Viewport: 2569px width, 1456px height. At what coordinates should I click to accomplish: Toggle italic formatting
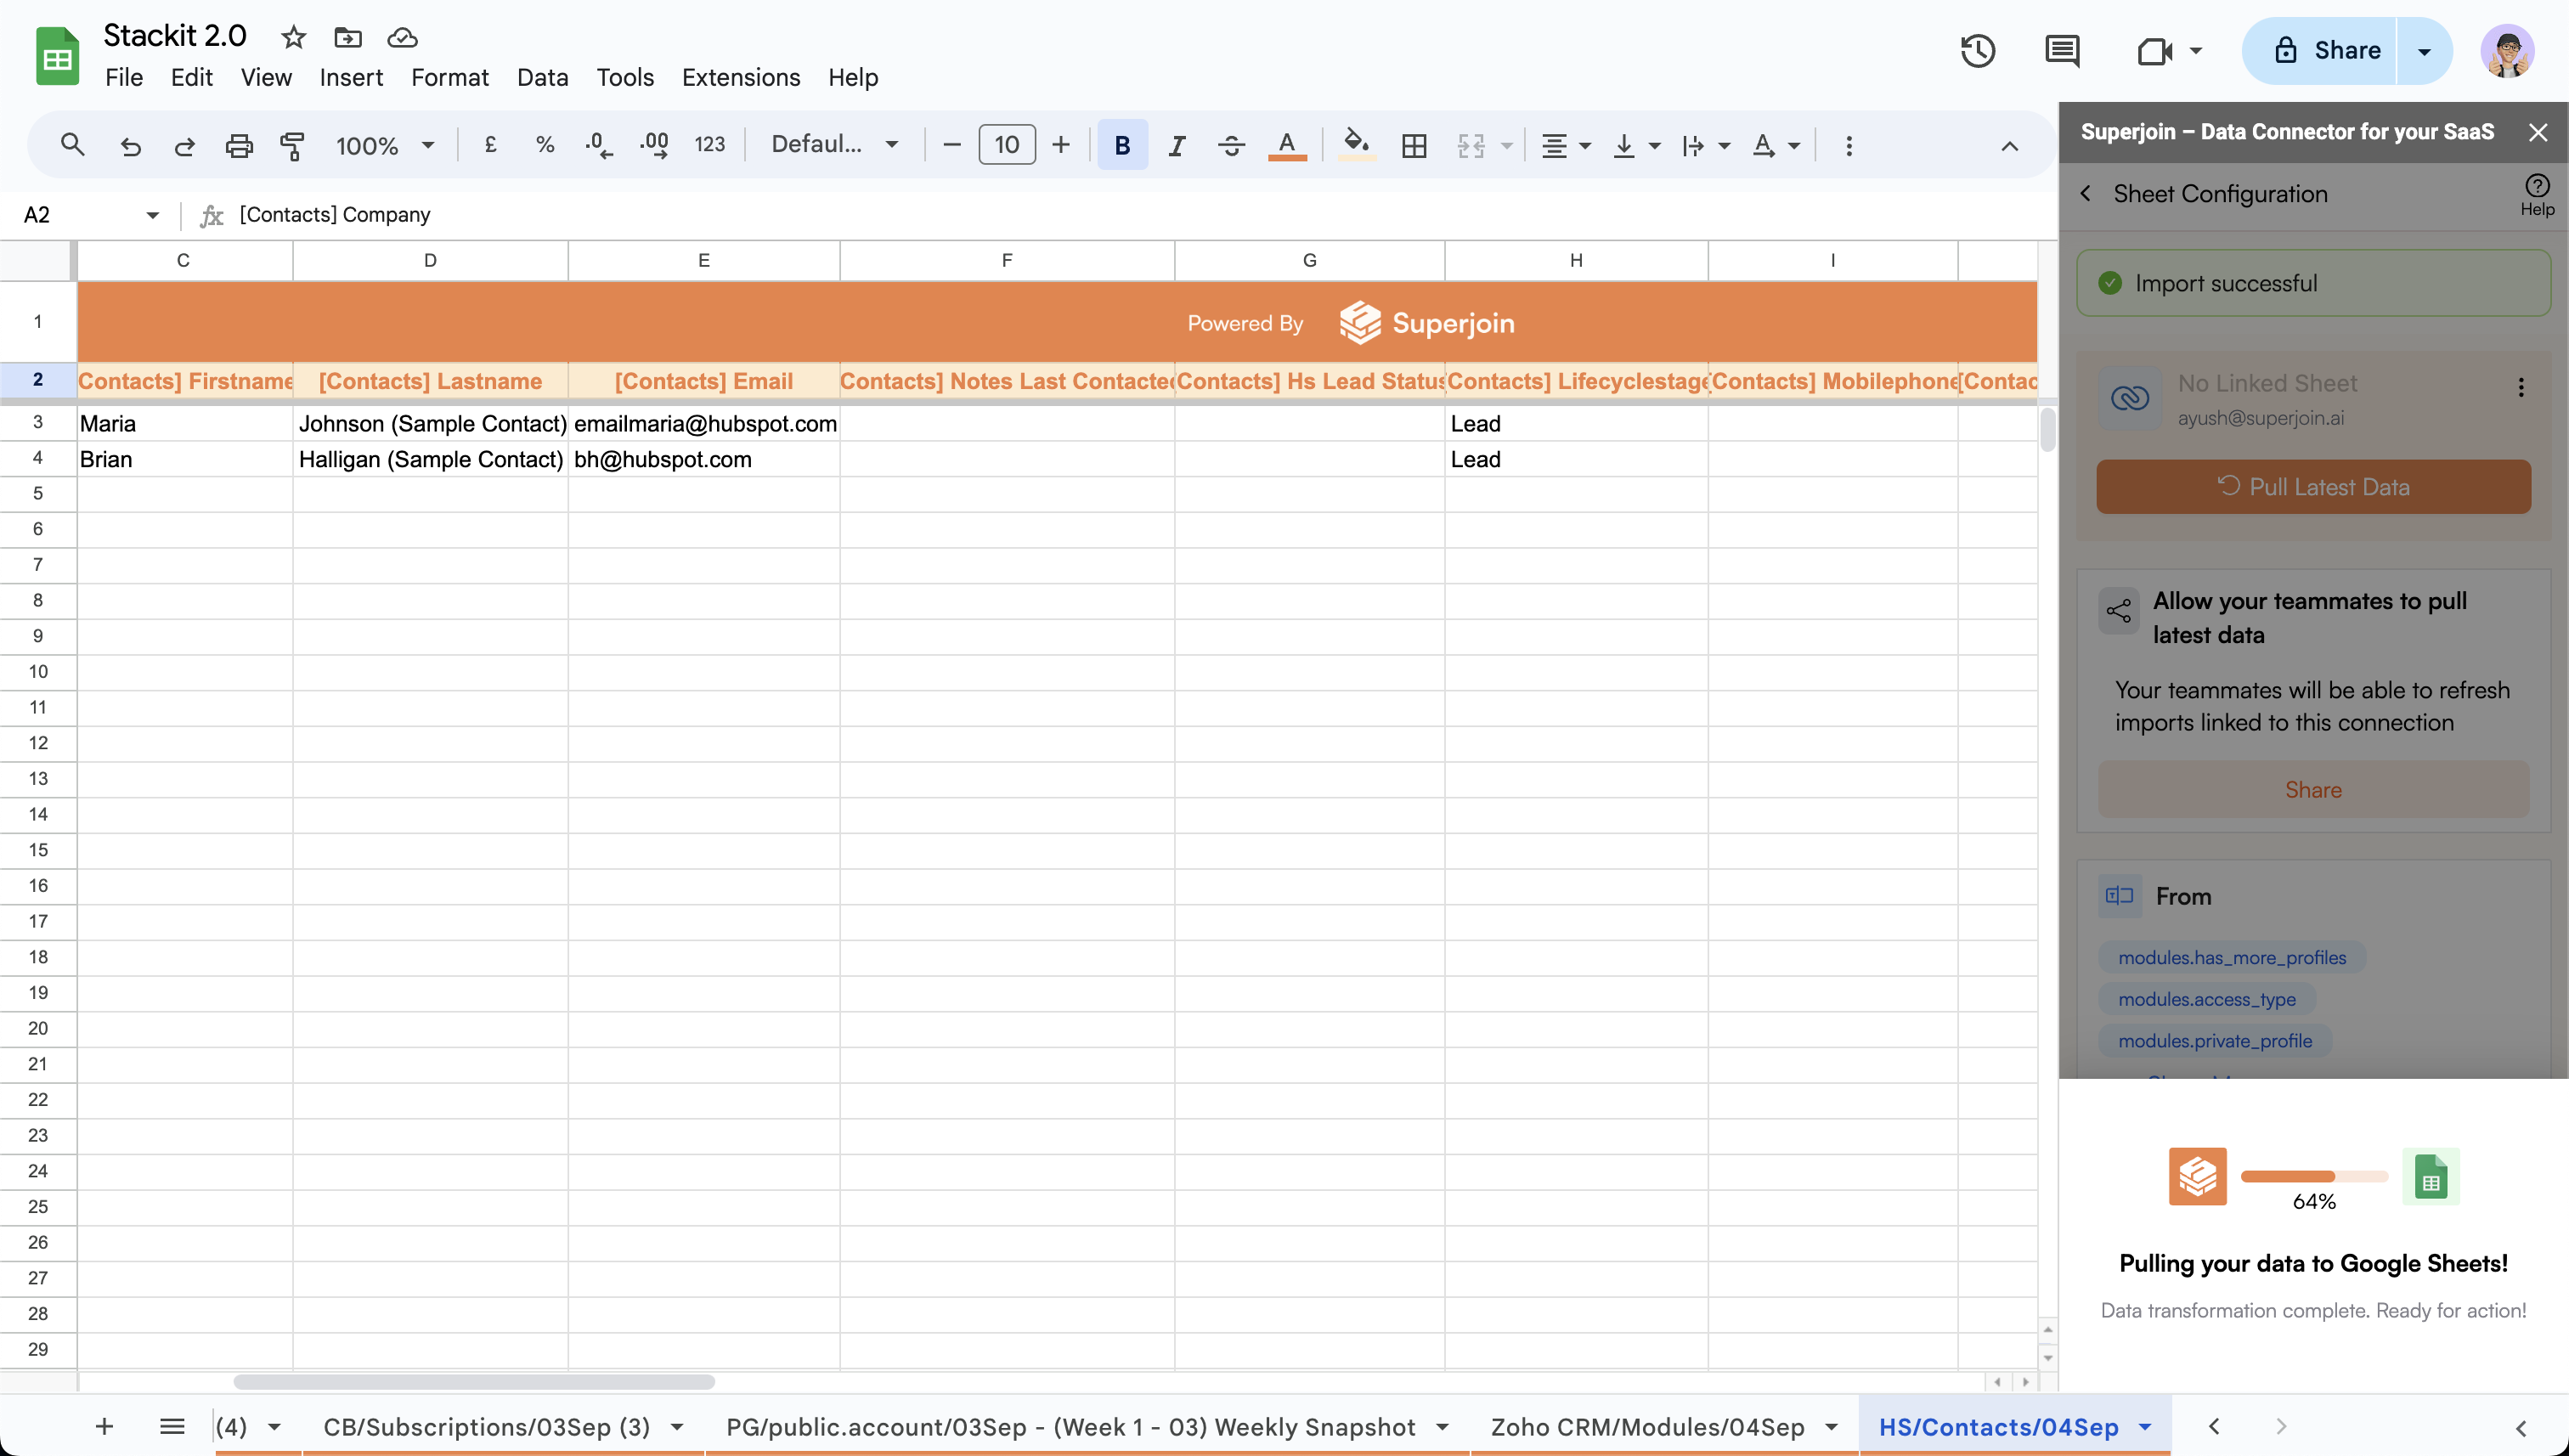point(1177,146)
